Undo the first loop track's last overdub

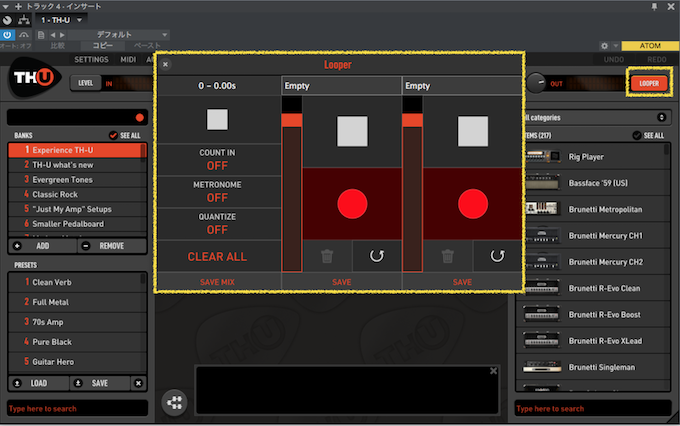tap(377, 256)
